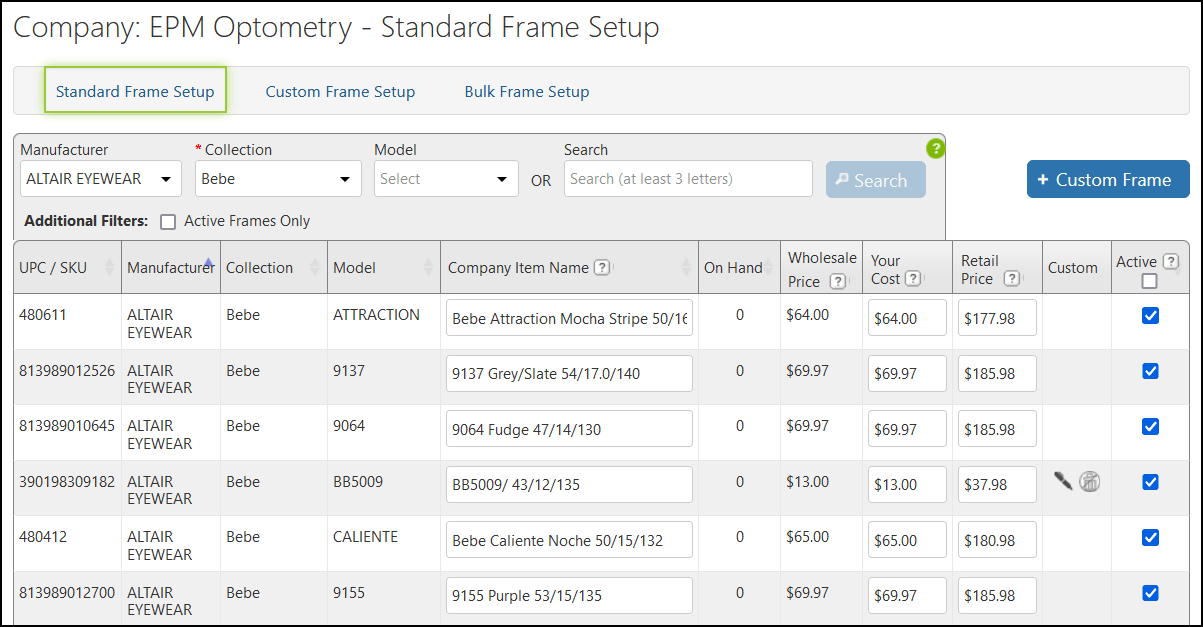Click the delete trash icon for frame BB5009
The width and height of the screenshot is (1203, 627).
[1090, 481]
